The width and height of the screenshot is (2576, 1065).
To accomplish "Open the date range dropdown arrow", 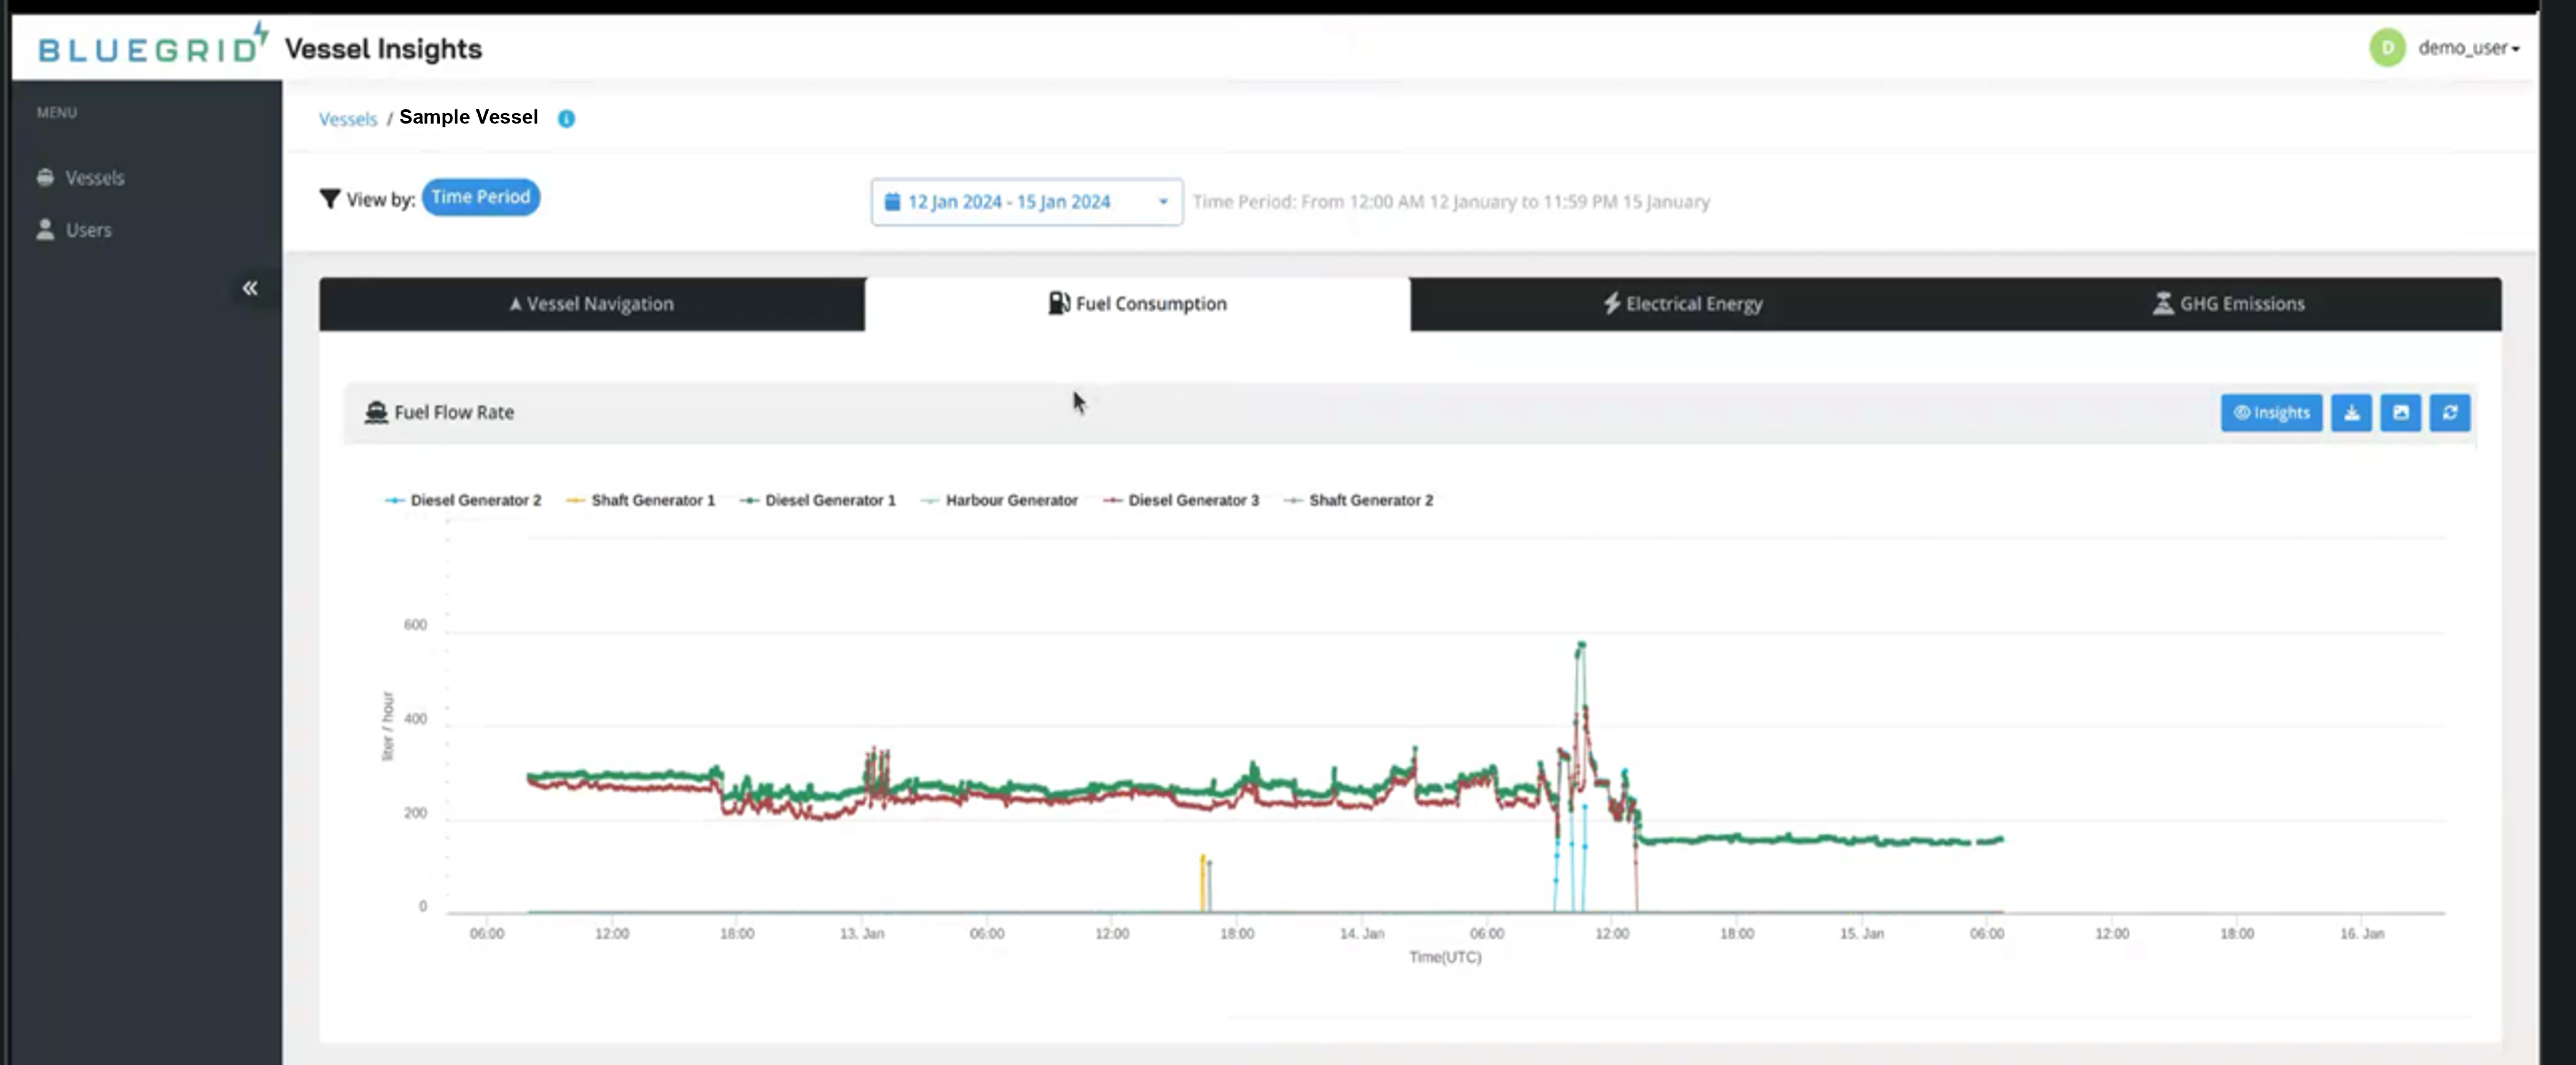I will [x=1163, y=202].
